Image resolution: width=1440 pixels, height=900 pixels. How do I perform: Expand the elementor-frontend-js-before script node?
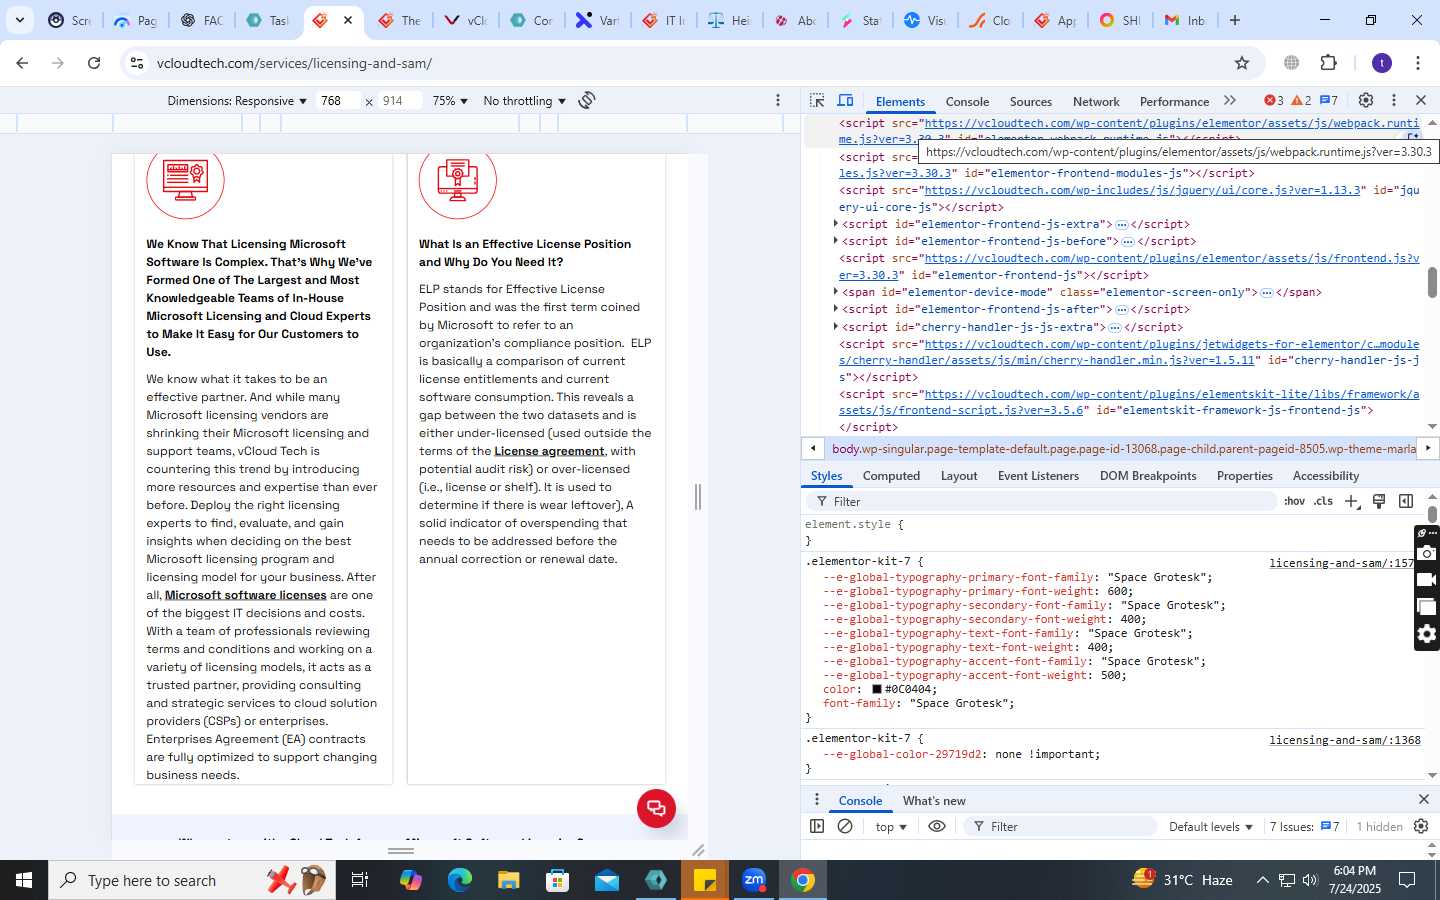(835, 241)
